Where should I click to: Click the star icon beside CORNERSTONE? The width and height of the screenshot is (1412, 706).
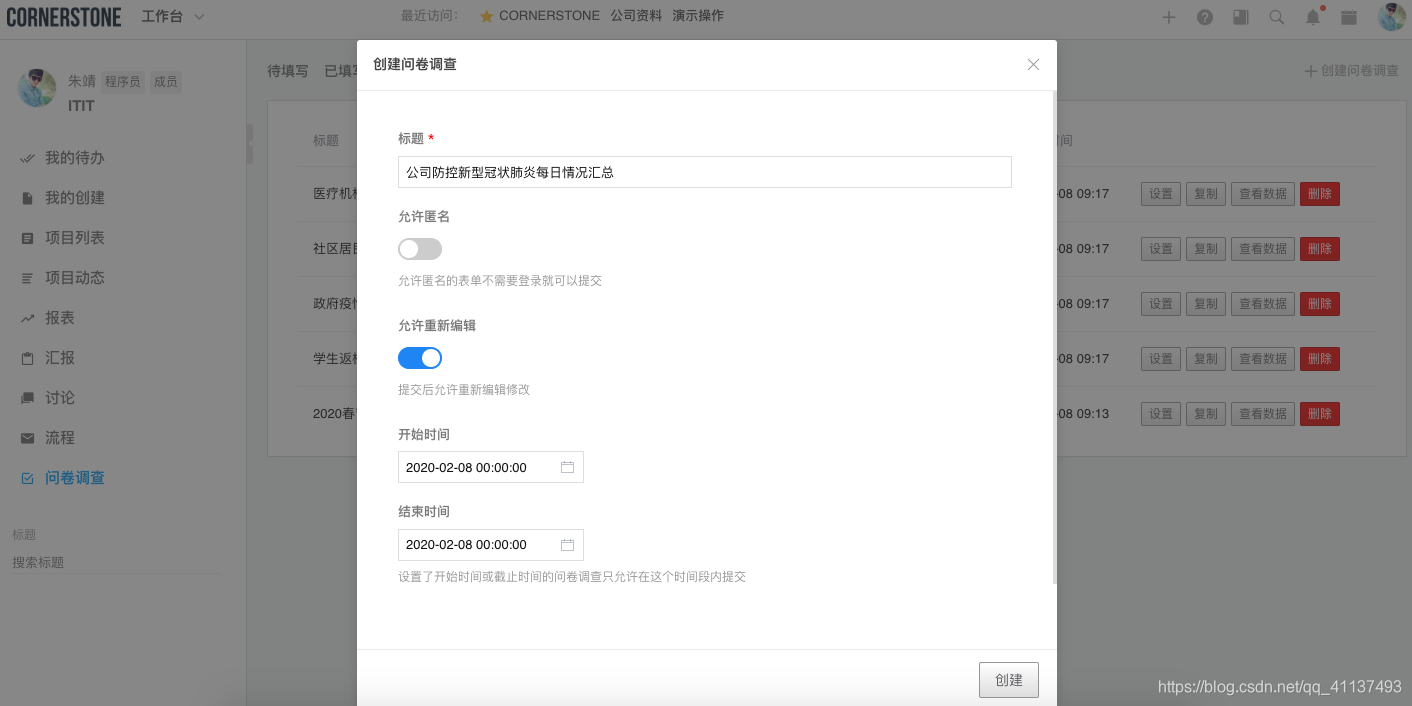487,16
